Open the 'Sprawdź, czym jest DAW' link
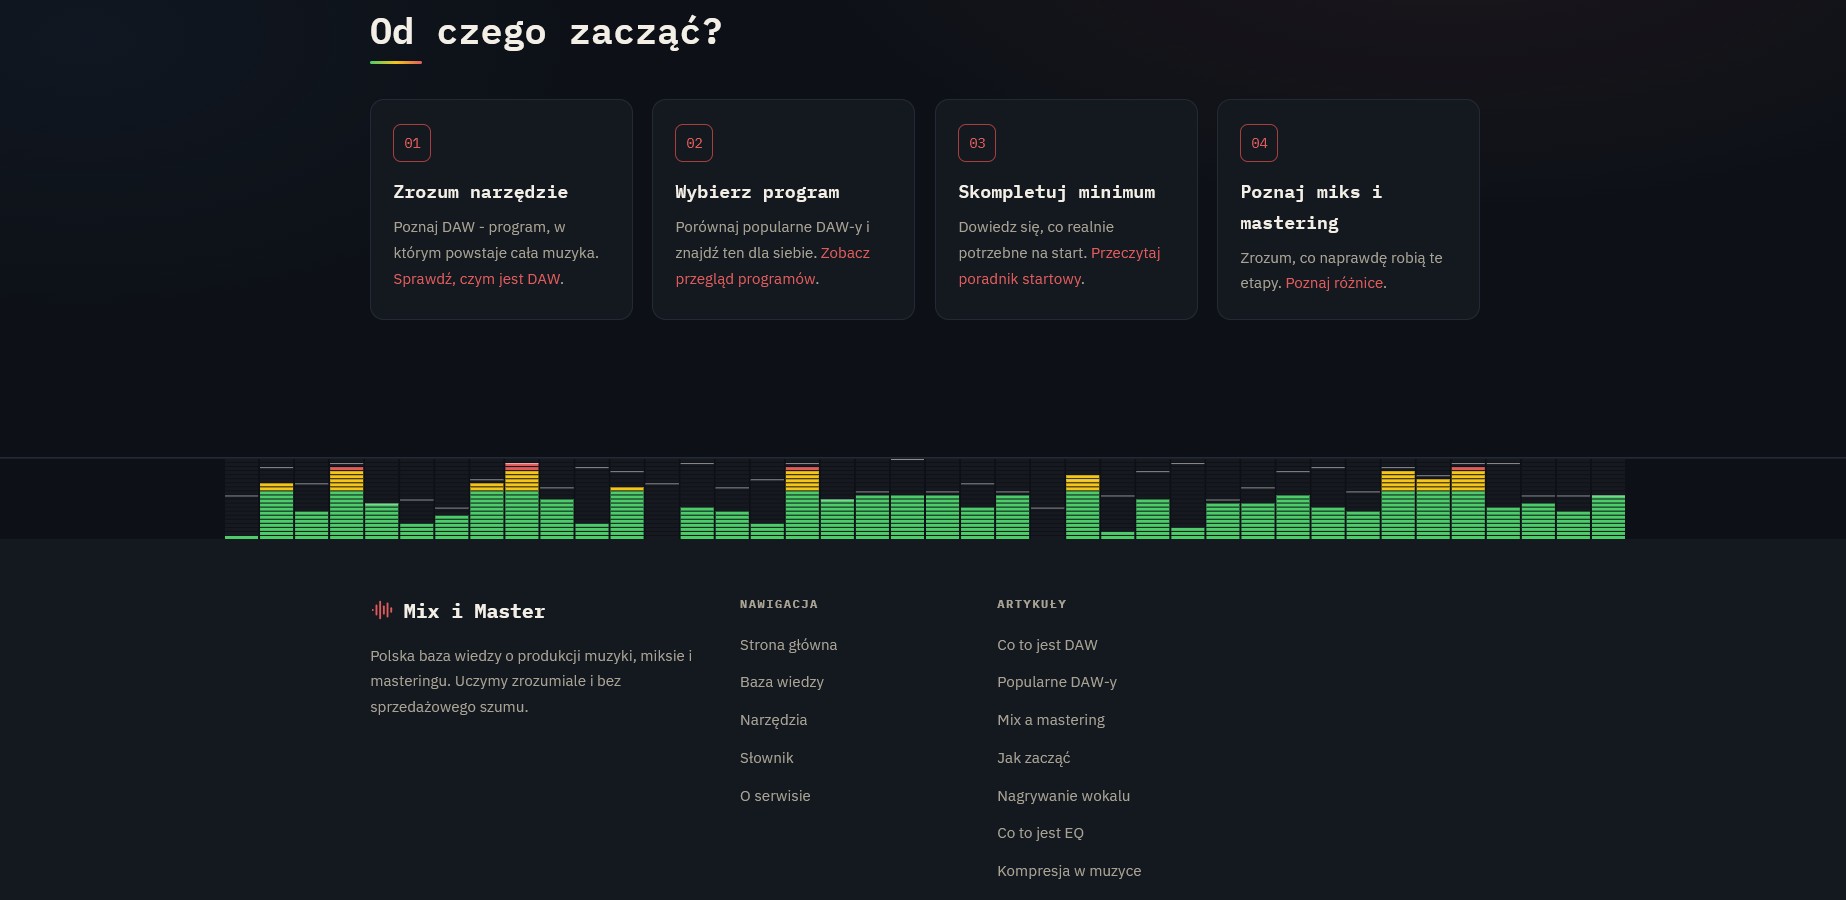This screenshot has height=900, width=1846. click(477, 279)
